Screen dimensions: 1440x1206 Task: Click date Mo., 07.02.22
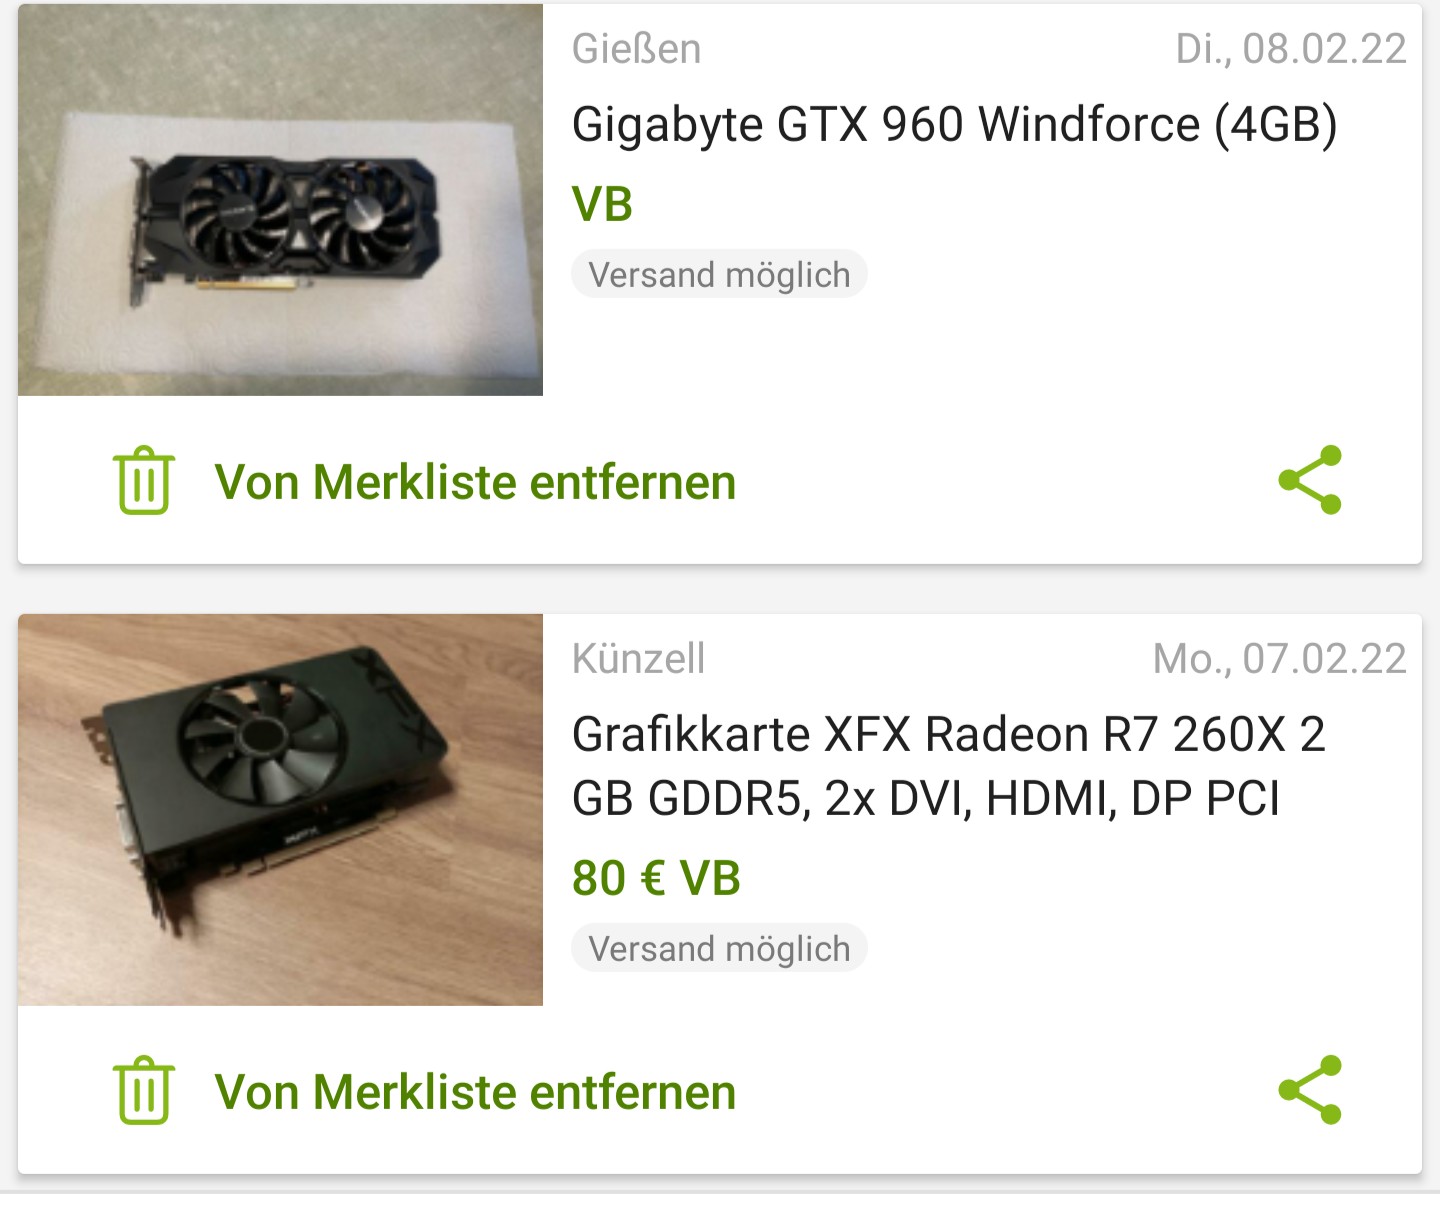pyautogui.click(x=1280, y=659)
